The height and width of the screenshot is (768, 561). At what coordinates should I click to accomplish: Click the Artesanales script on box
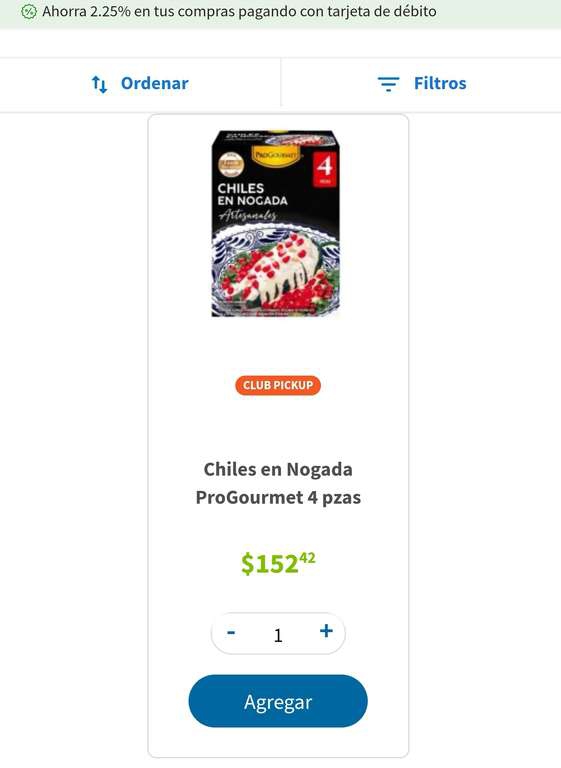[248, 216]
